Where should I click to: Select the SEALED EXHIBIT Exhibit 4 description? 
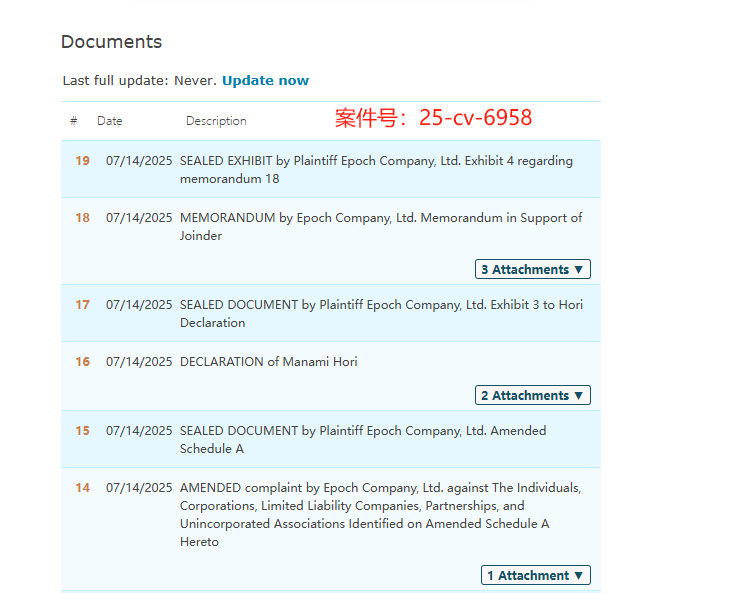tap(376, 169)
